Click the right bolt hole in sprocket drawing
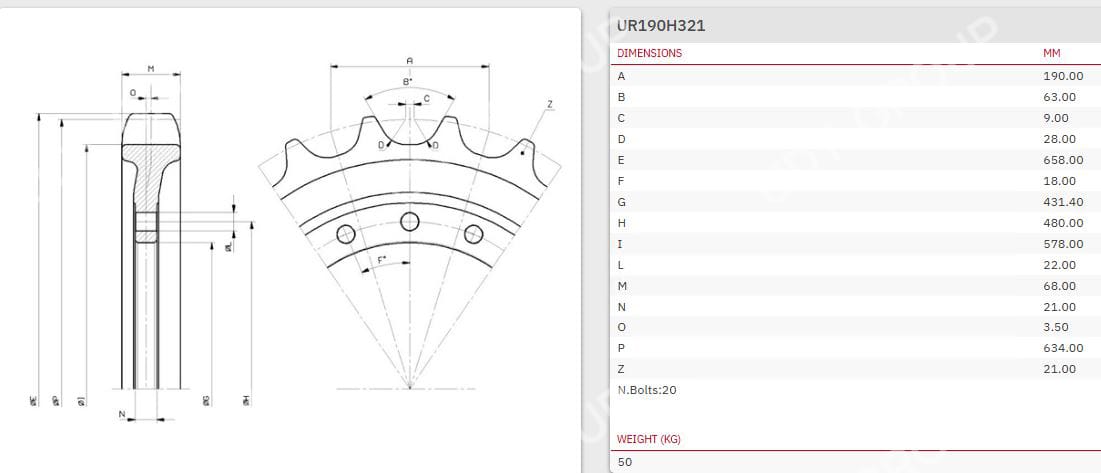 (x=473, y=234)
